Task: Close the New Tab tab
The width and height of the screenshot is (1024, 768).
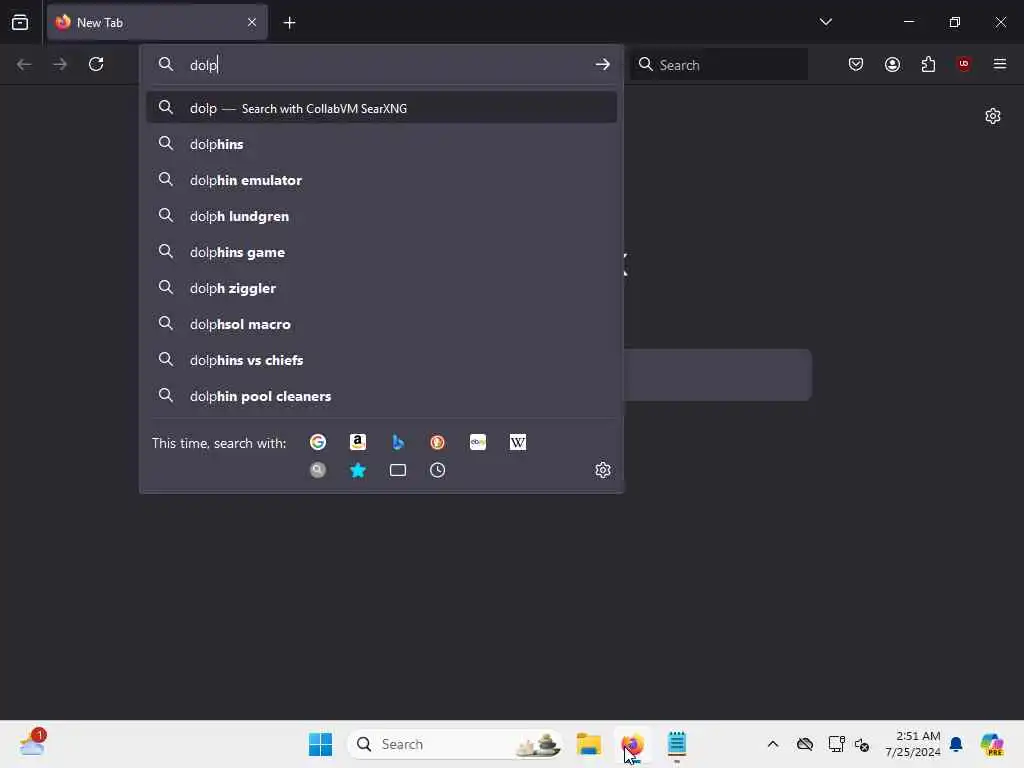Action: click(252, 22)
